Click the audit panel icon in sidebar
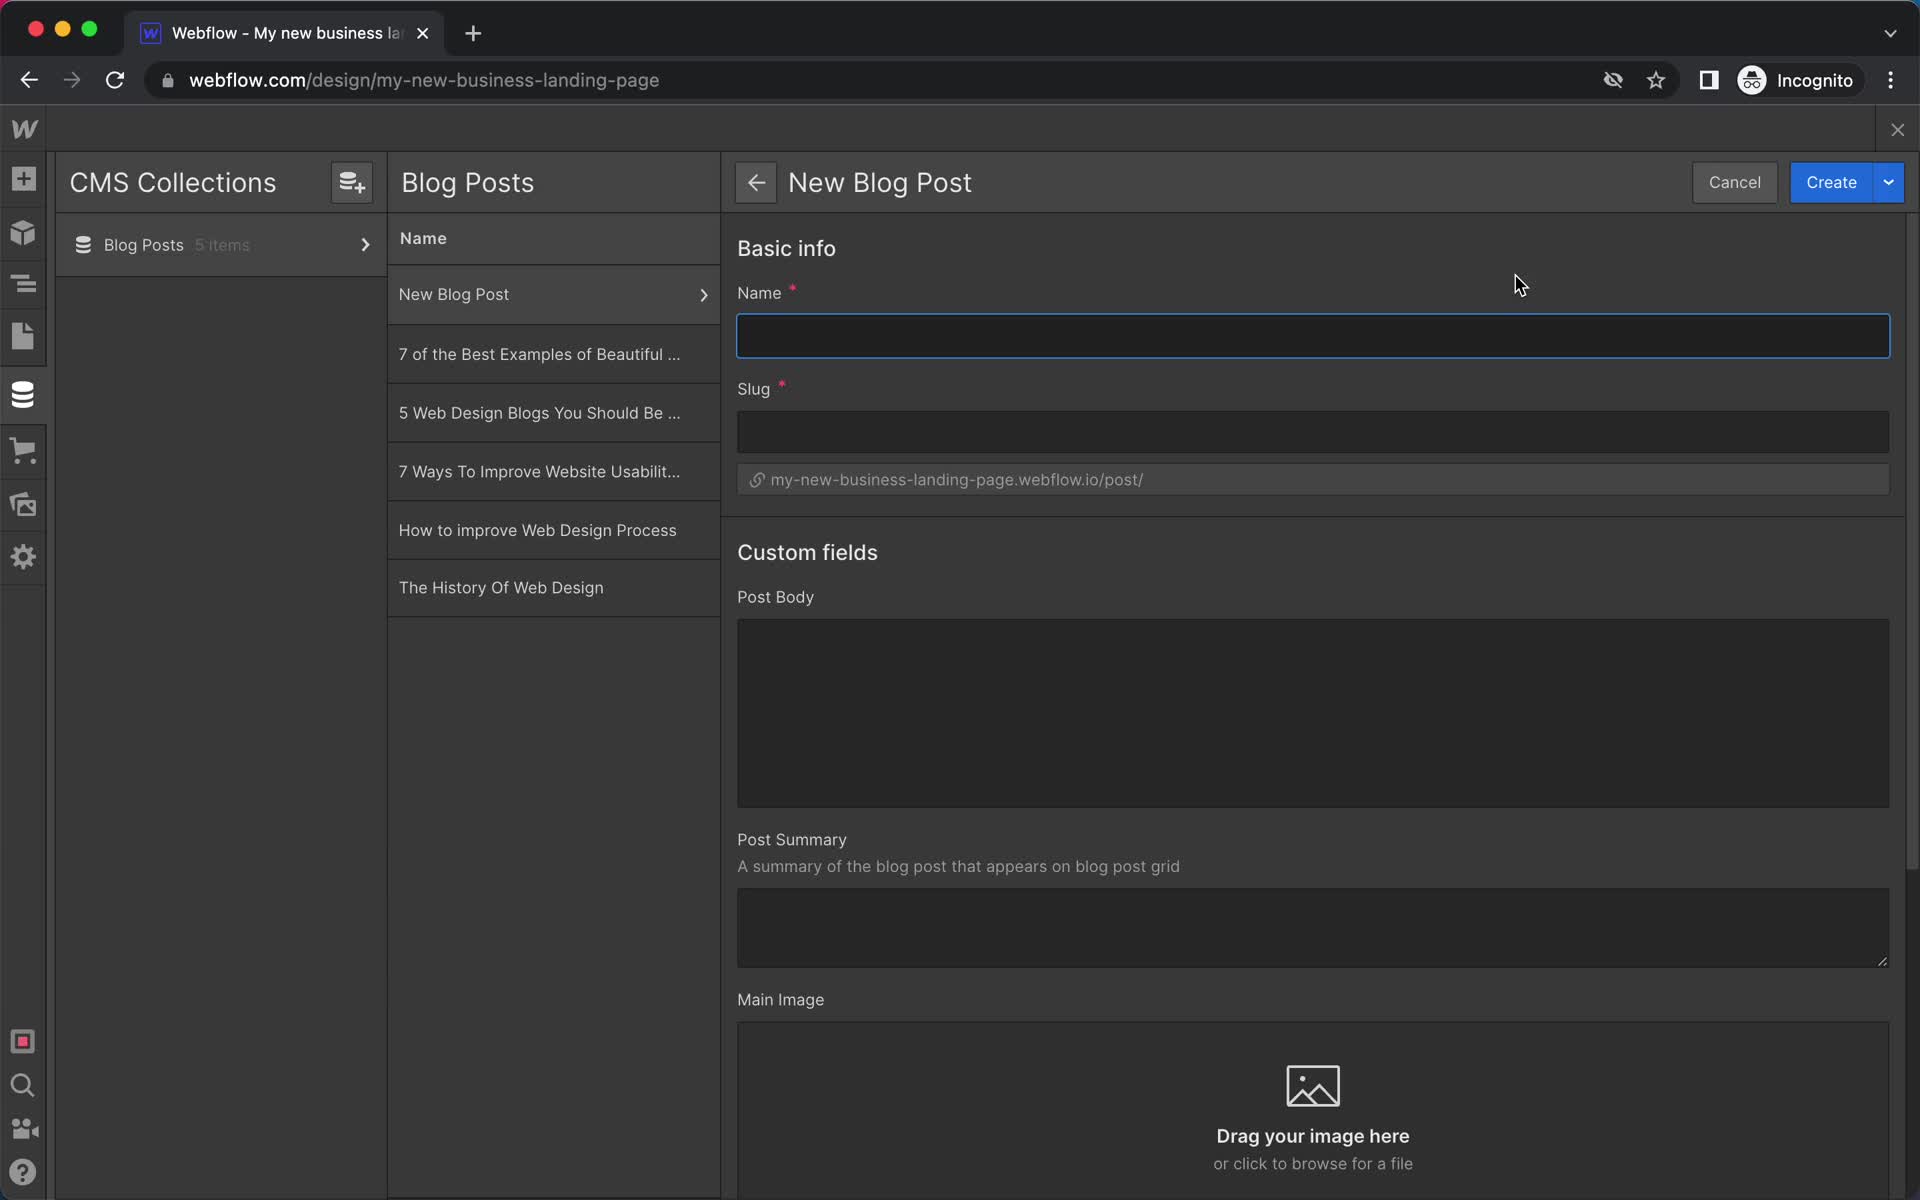This screenshot has height=1200, width=1920. 23,1042
